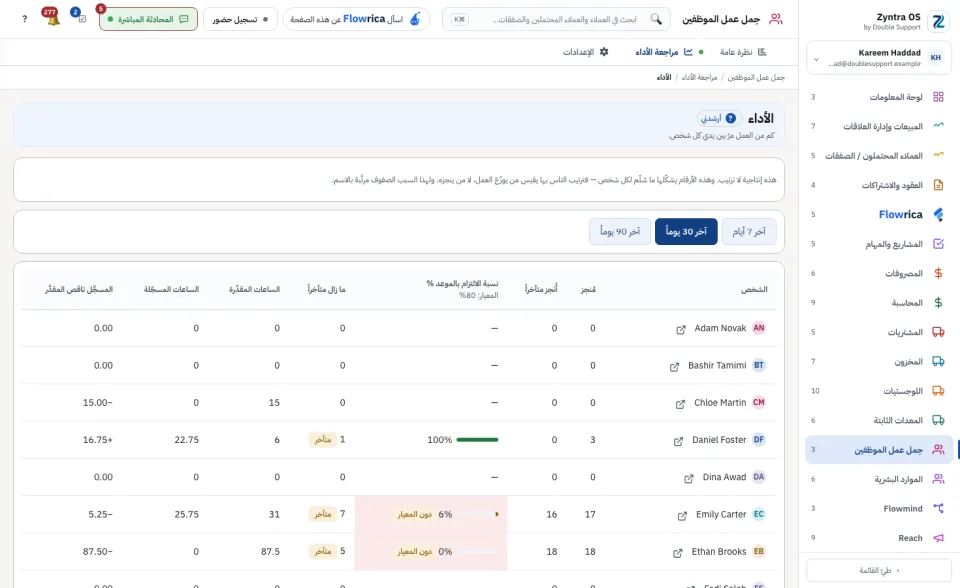The height and width of the screenshot is (588, 960).
Task: Click the المصروفات dollar icon
Action: (x=938, y=273)
